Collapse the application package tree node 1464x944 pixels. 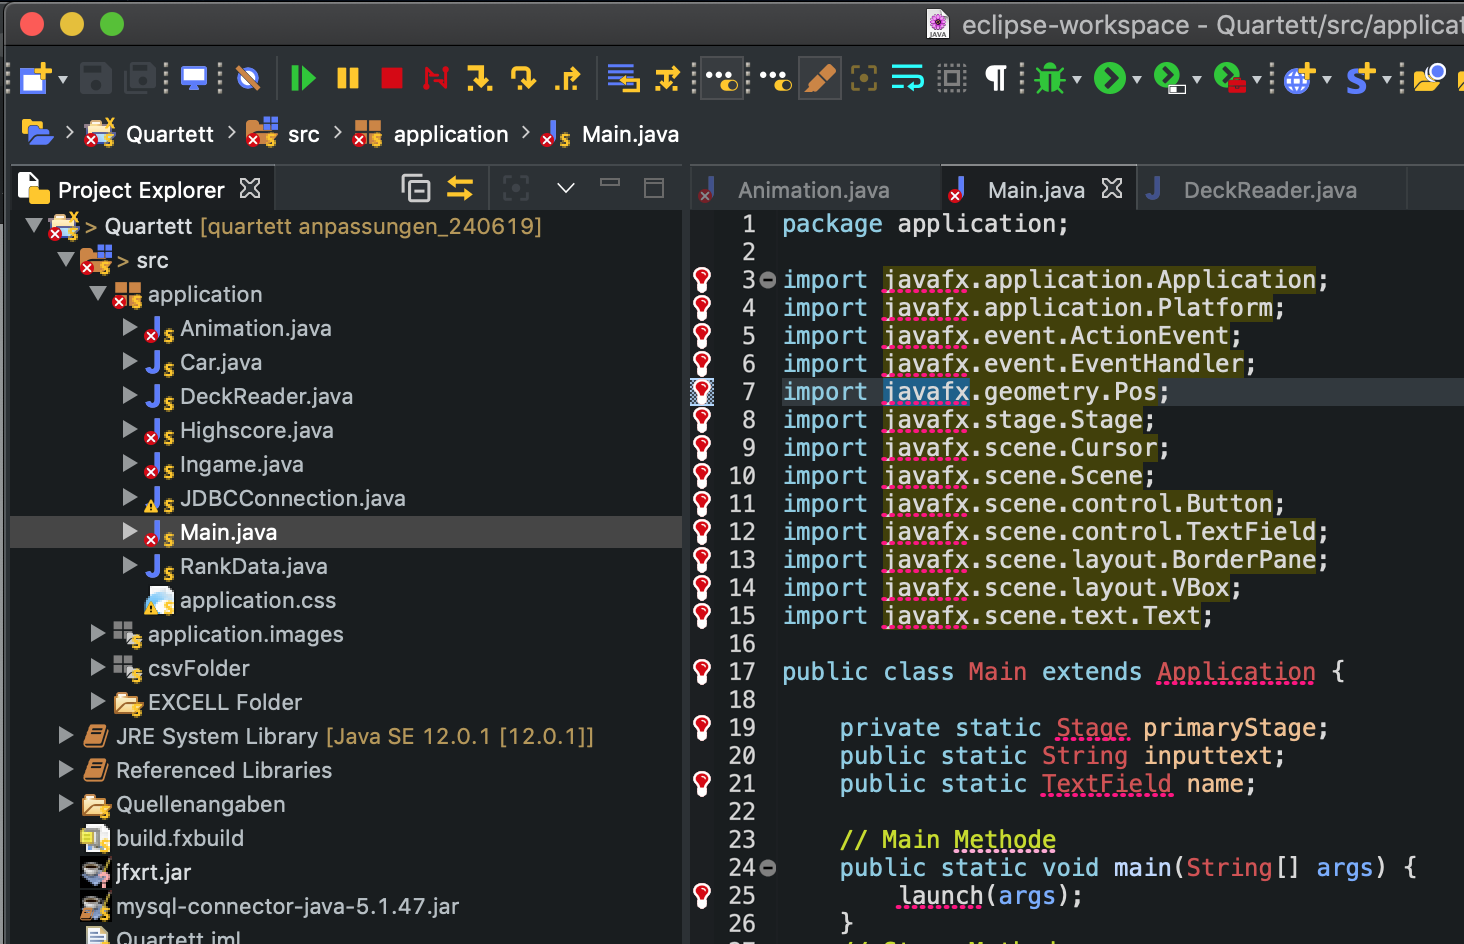click(x=98, y=294)
